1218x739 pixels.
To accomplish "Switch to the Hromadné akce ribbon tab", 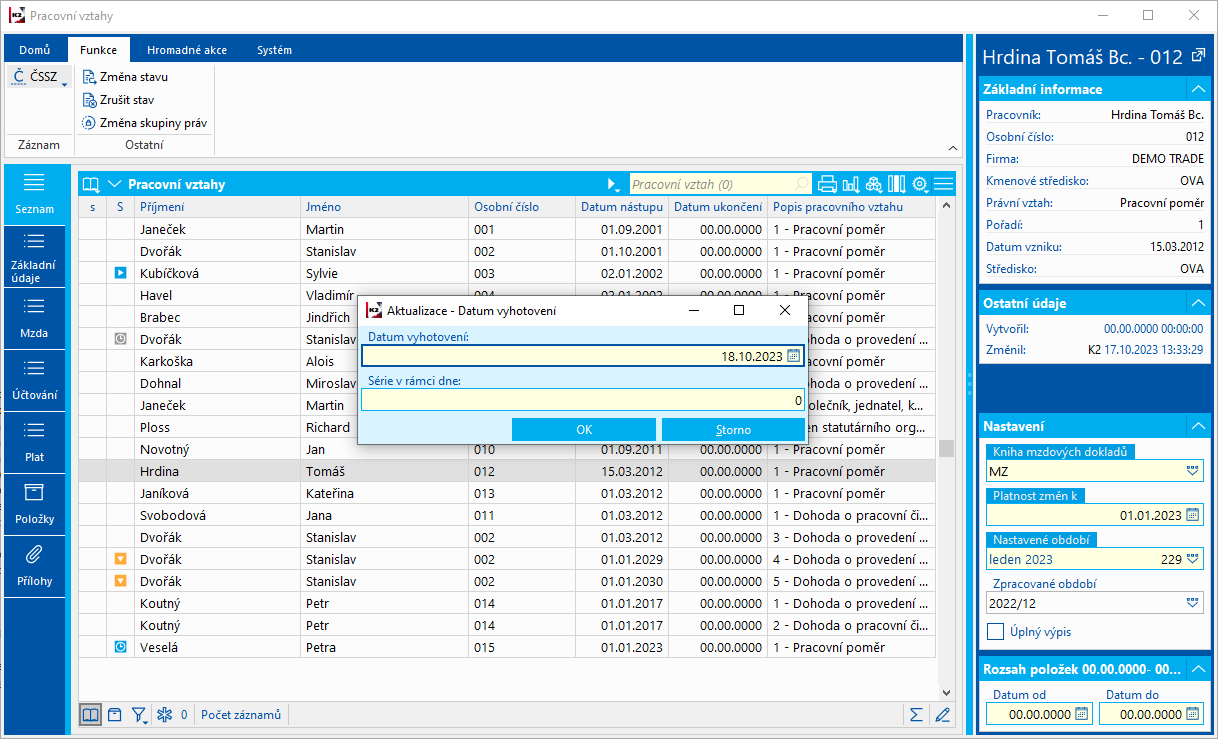I will tap(186, 50).
